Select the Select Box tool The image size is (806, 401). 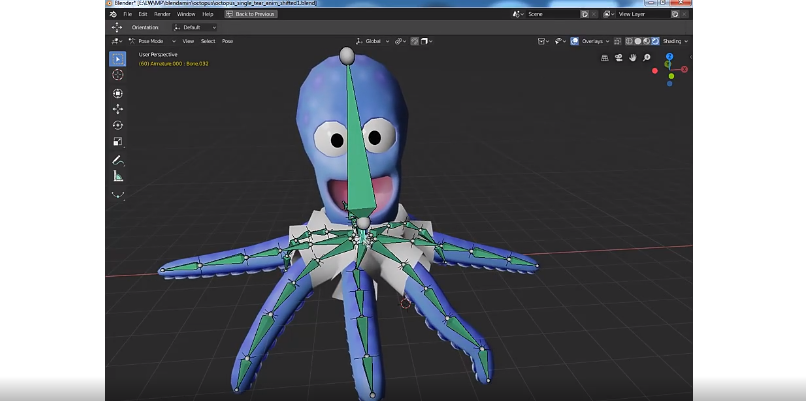pos(117,58)
